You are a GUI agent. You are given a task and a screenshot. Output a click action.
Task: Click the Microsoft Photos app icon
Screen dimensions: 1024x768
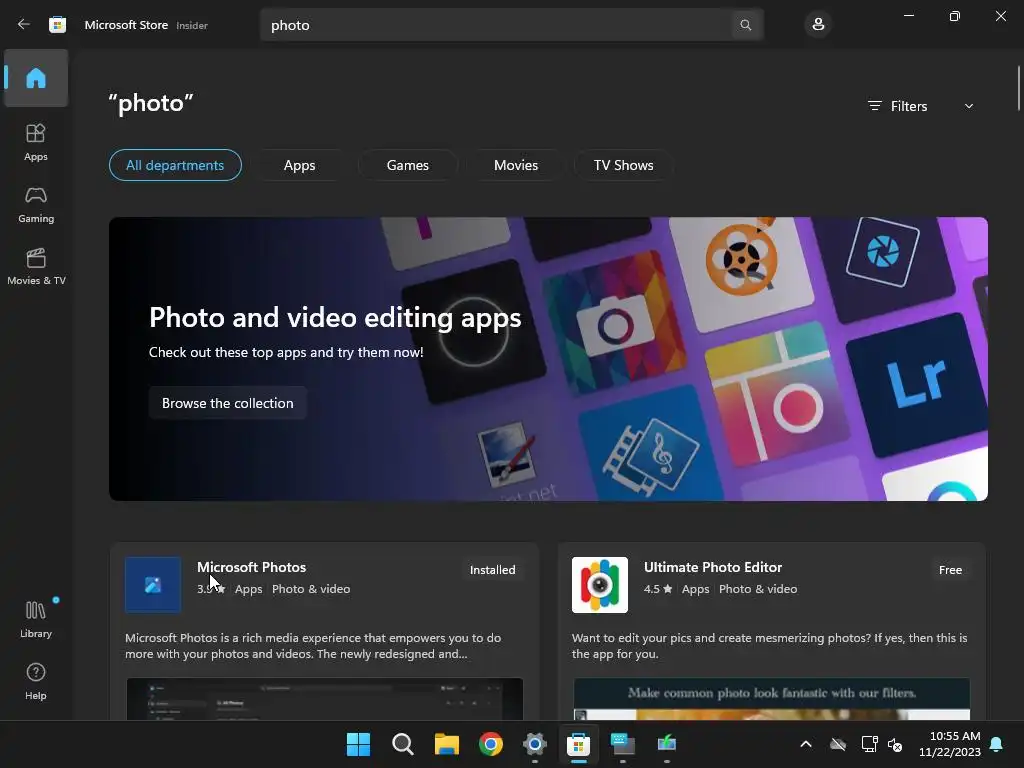click(153, 584)
